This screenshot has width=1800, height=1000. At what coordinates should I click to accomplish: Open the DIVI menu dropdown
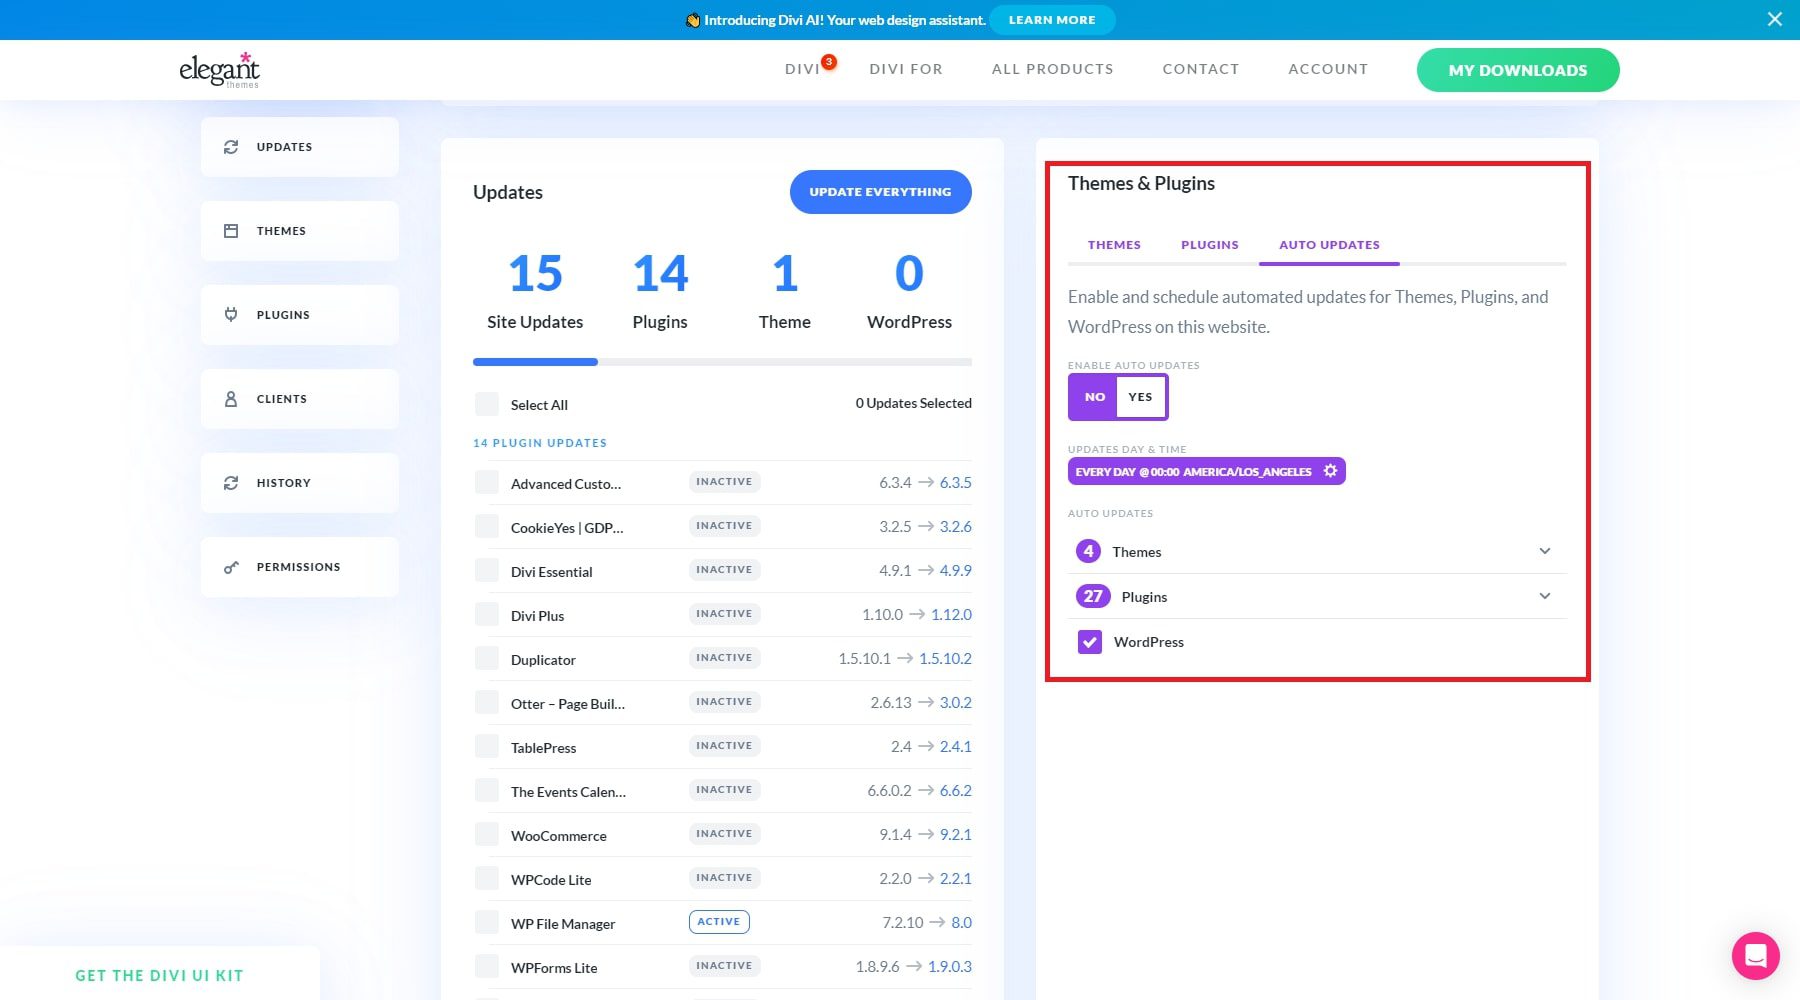[x=802, y=69]
